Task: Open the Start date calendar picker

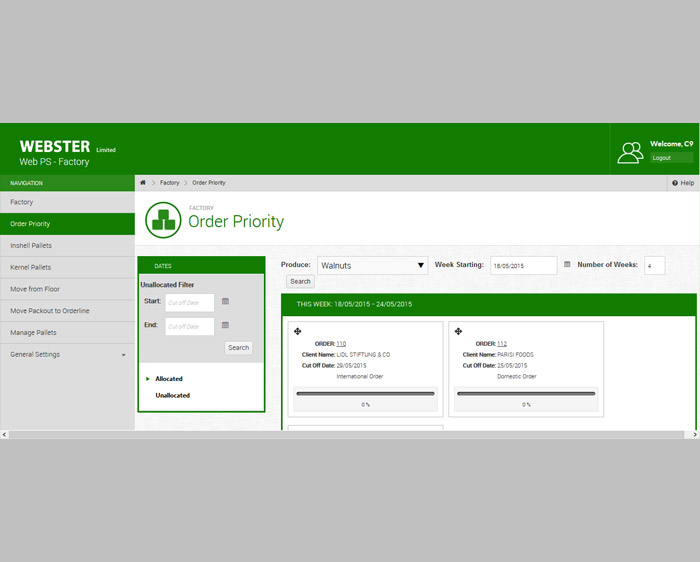Action: (x=225, y=301)
